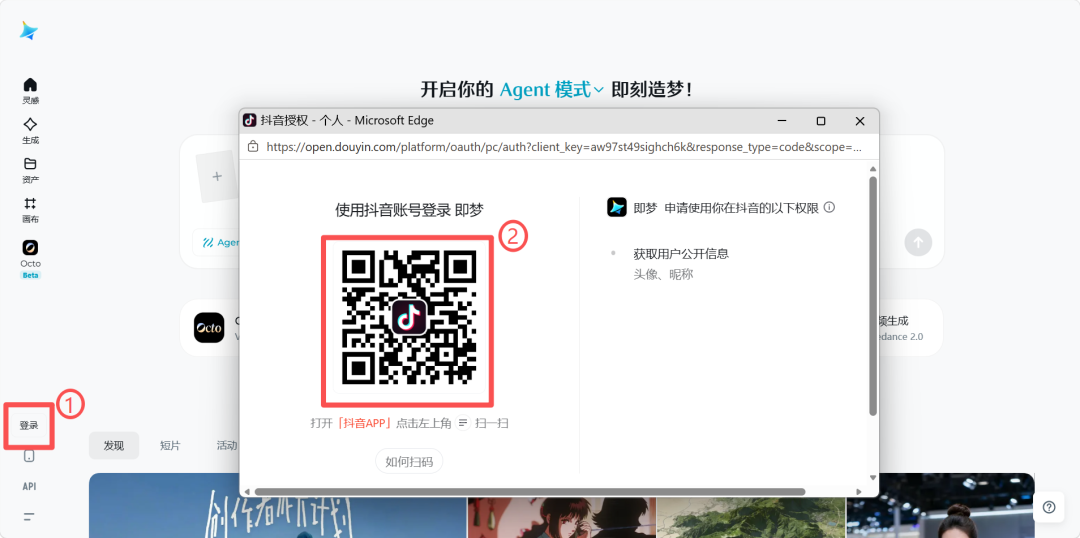
Task: Click the scan menu icon beside 扫一扫
Action: (x=463, y=423)
